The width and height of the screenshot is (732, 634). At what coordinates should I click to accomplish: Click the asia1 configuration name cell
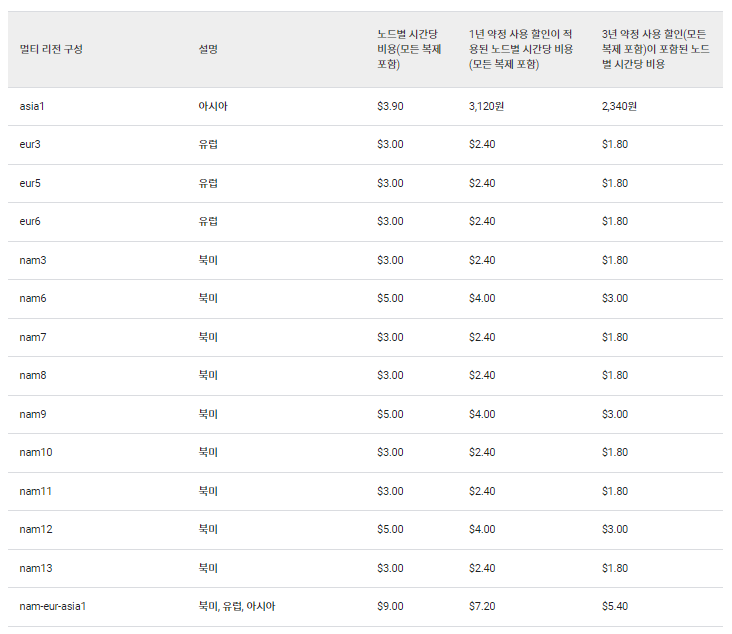pyautogui.click(x=31, y=106)
